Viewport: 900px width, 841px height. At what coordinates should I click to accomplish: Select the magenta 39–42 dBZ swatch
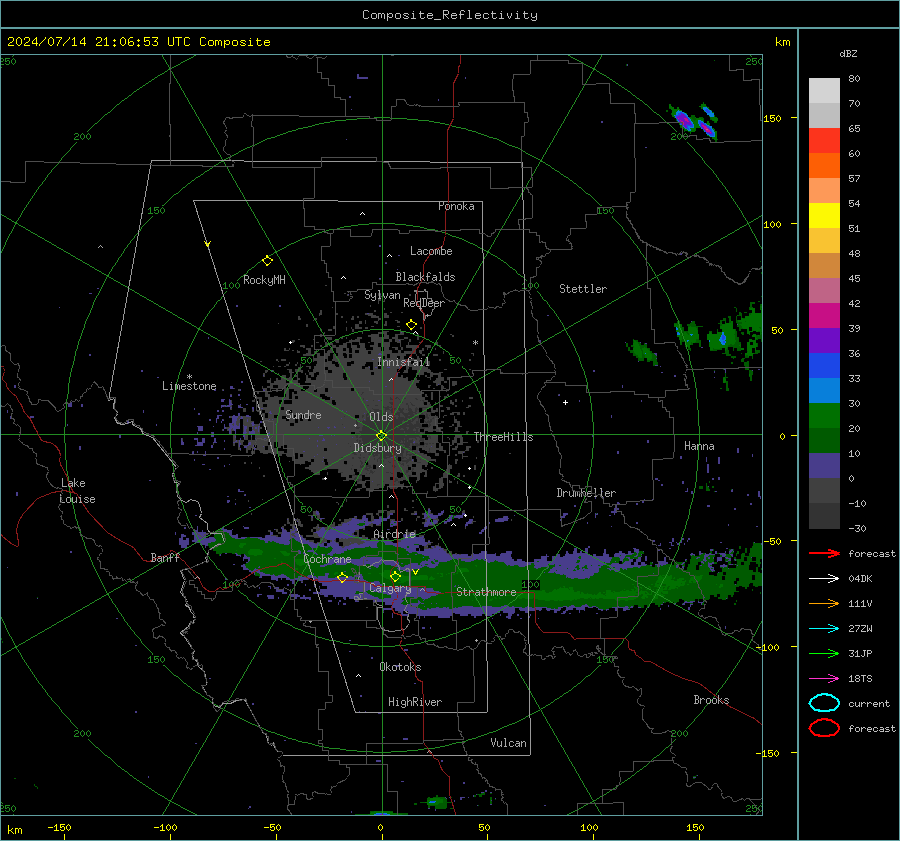(824, 316)
